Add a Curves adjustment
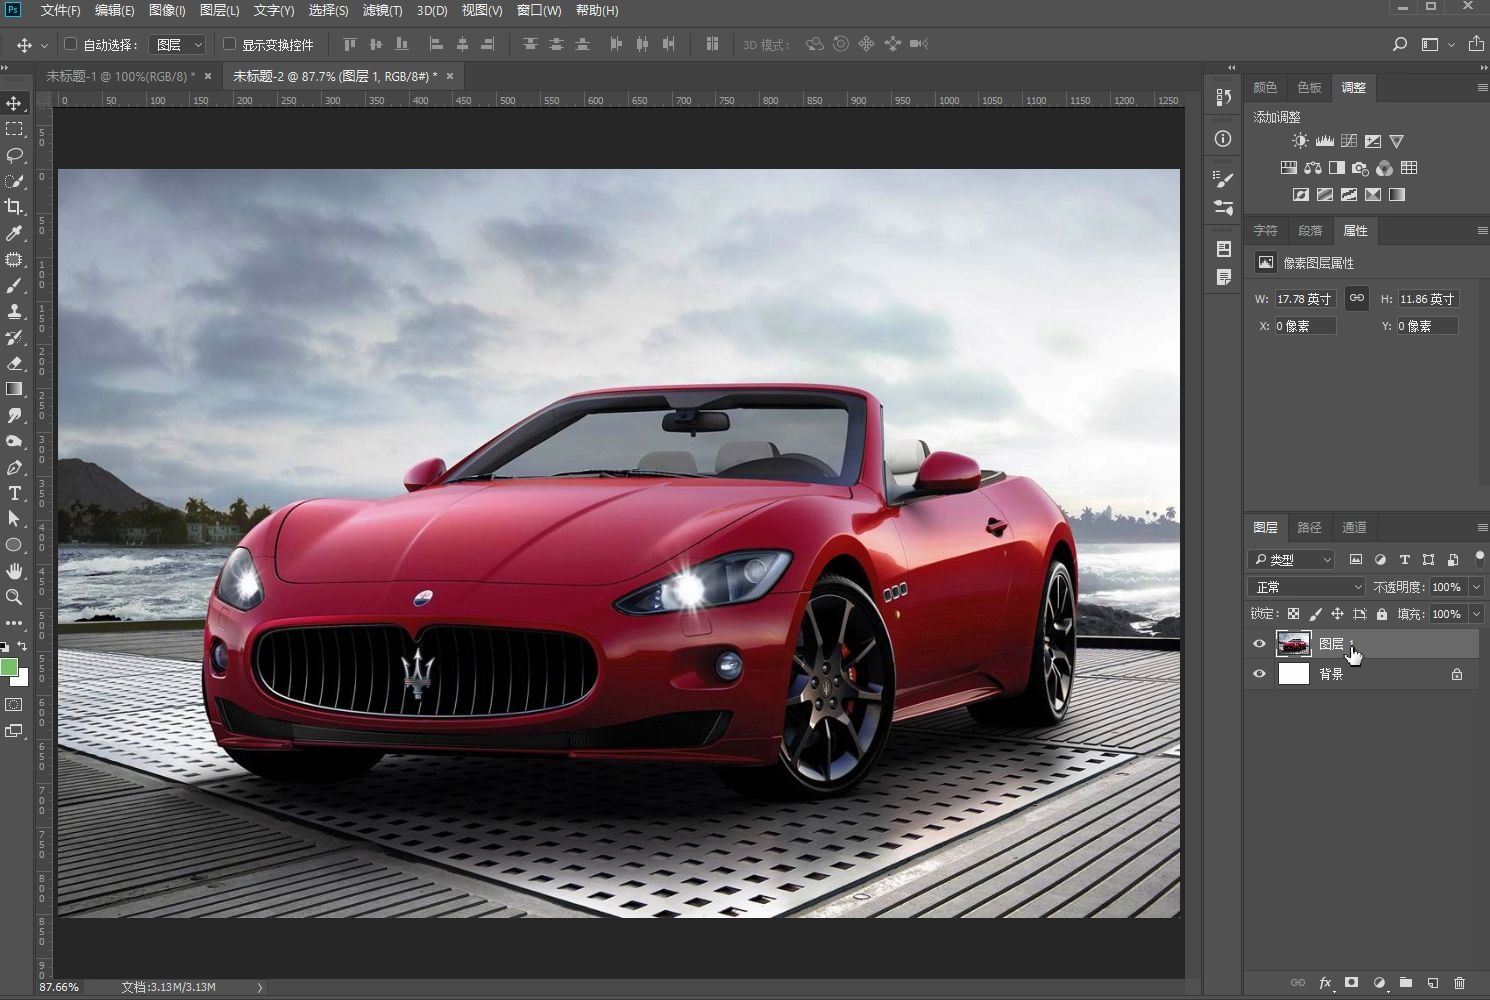The height and width of the screenshot is (1000, 1490). pyautogui.click(x=1349, y=141)
